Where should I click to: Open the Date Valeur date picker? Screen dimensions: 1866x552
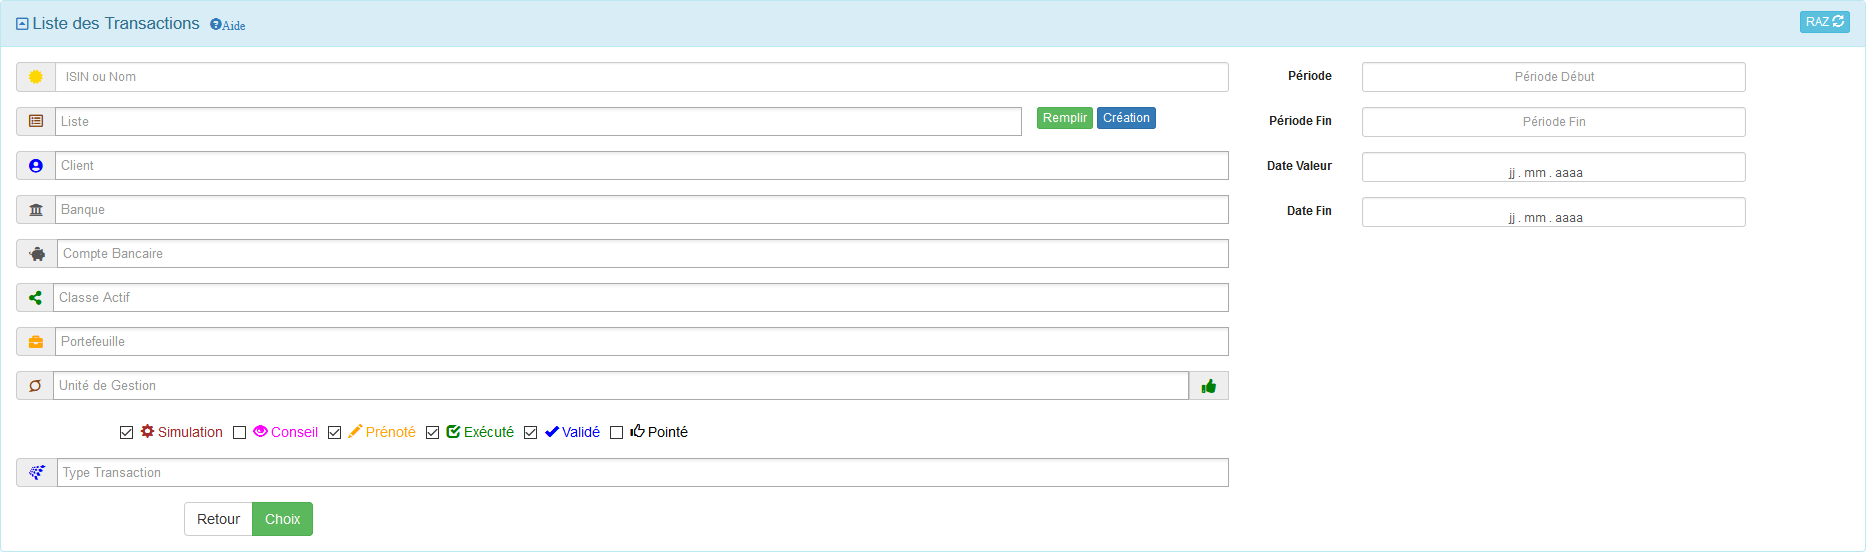click(1553, 167)
